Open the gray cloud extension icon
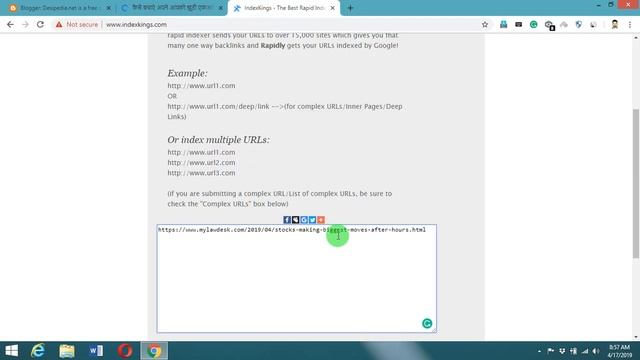The height and width of the screenshot is (360, 640). [564, 24]
